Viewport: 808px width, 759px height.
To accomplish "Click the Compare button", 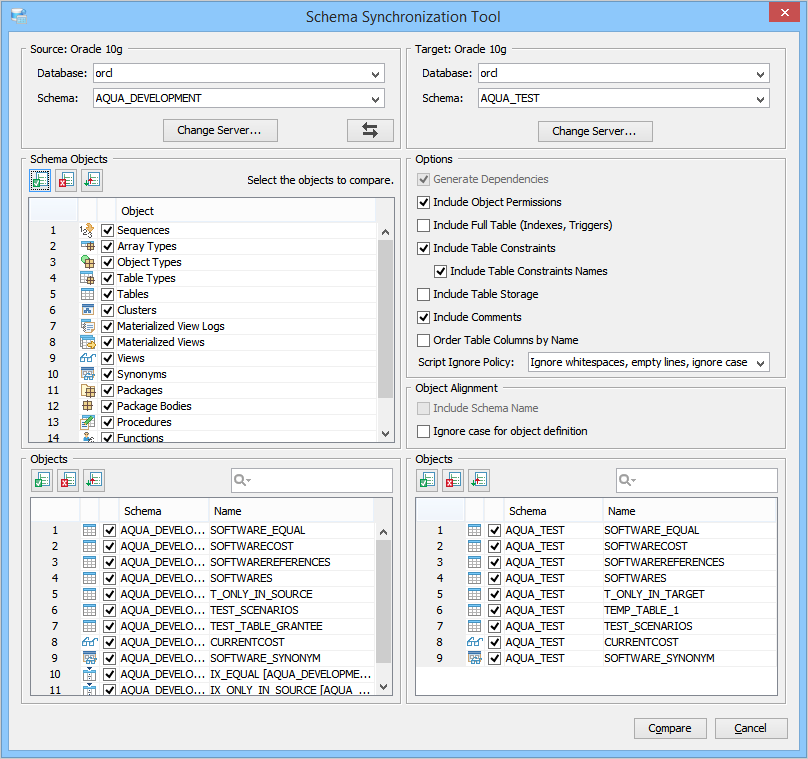I will (x=670, y=728).
